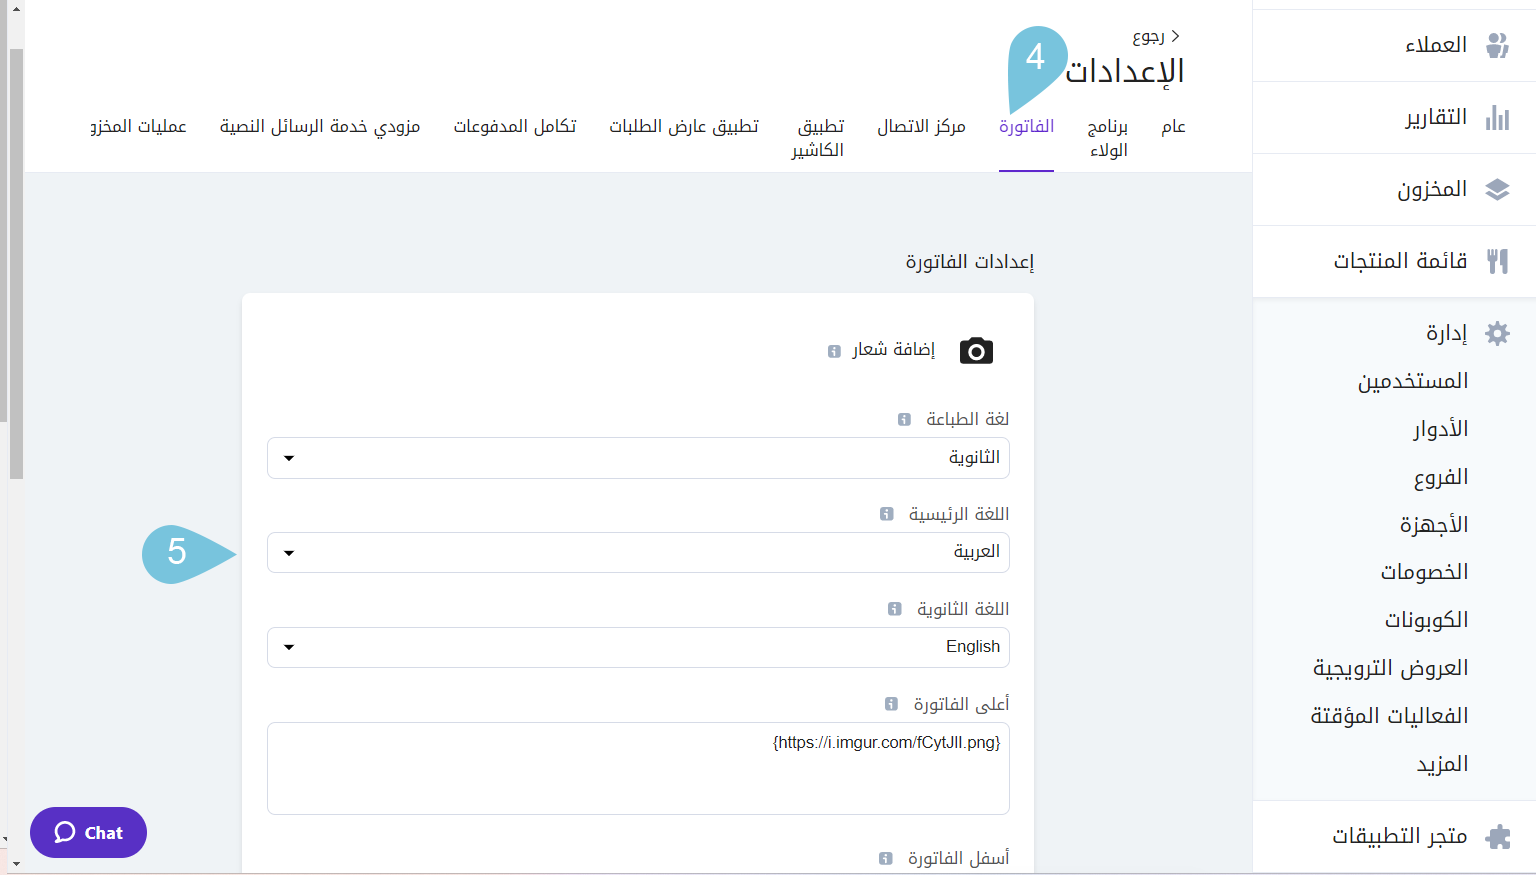Click the أعلى الفاتورة header text field
1536x875 pixels.
pos(638,768)
